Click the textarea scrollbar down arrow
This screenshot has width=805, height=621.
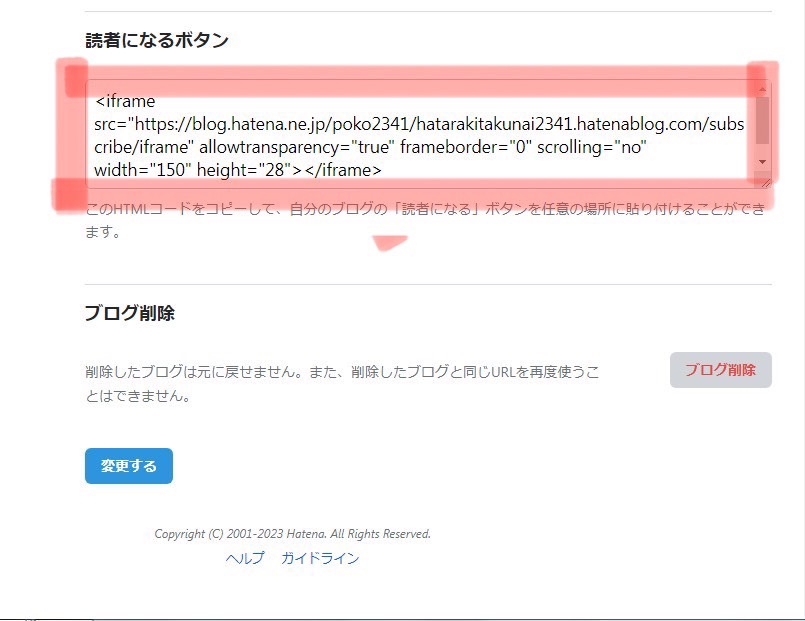click(762, 162)
